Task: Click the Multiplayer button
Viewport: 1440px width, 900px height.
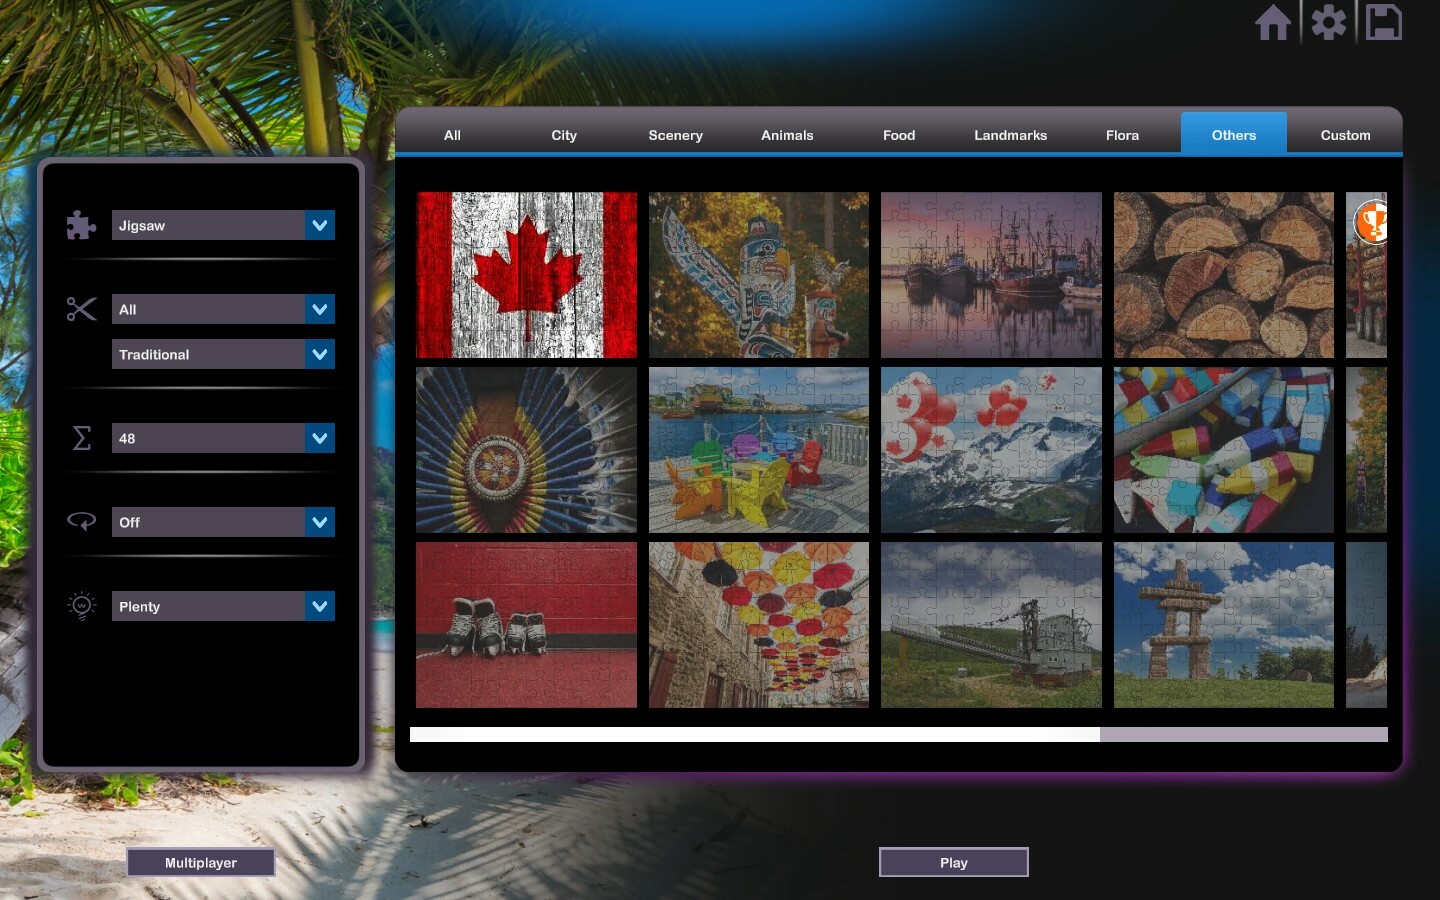Action: click(x=200, y=862)
